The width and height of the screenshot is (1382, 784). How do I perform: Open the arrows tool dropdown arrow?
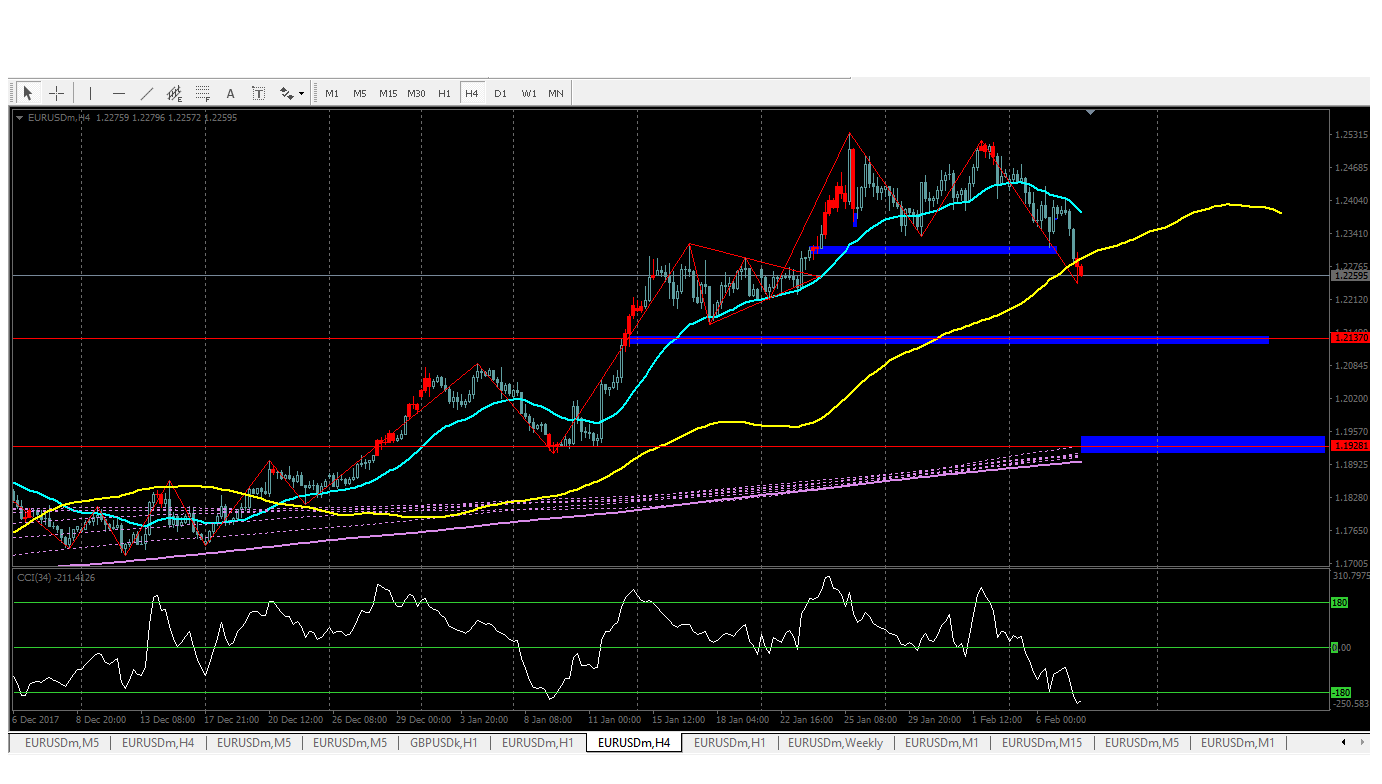pyautogui.click(x=301, y=94)
